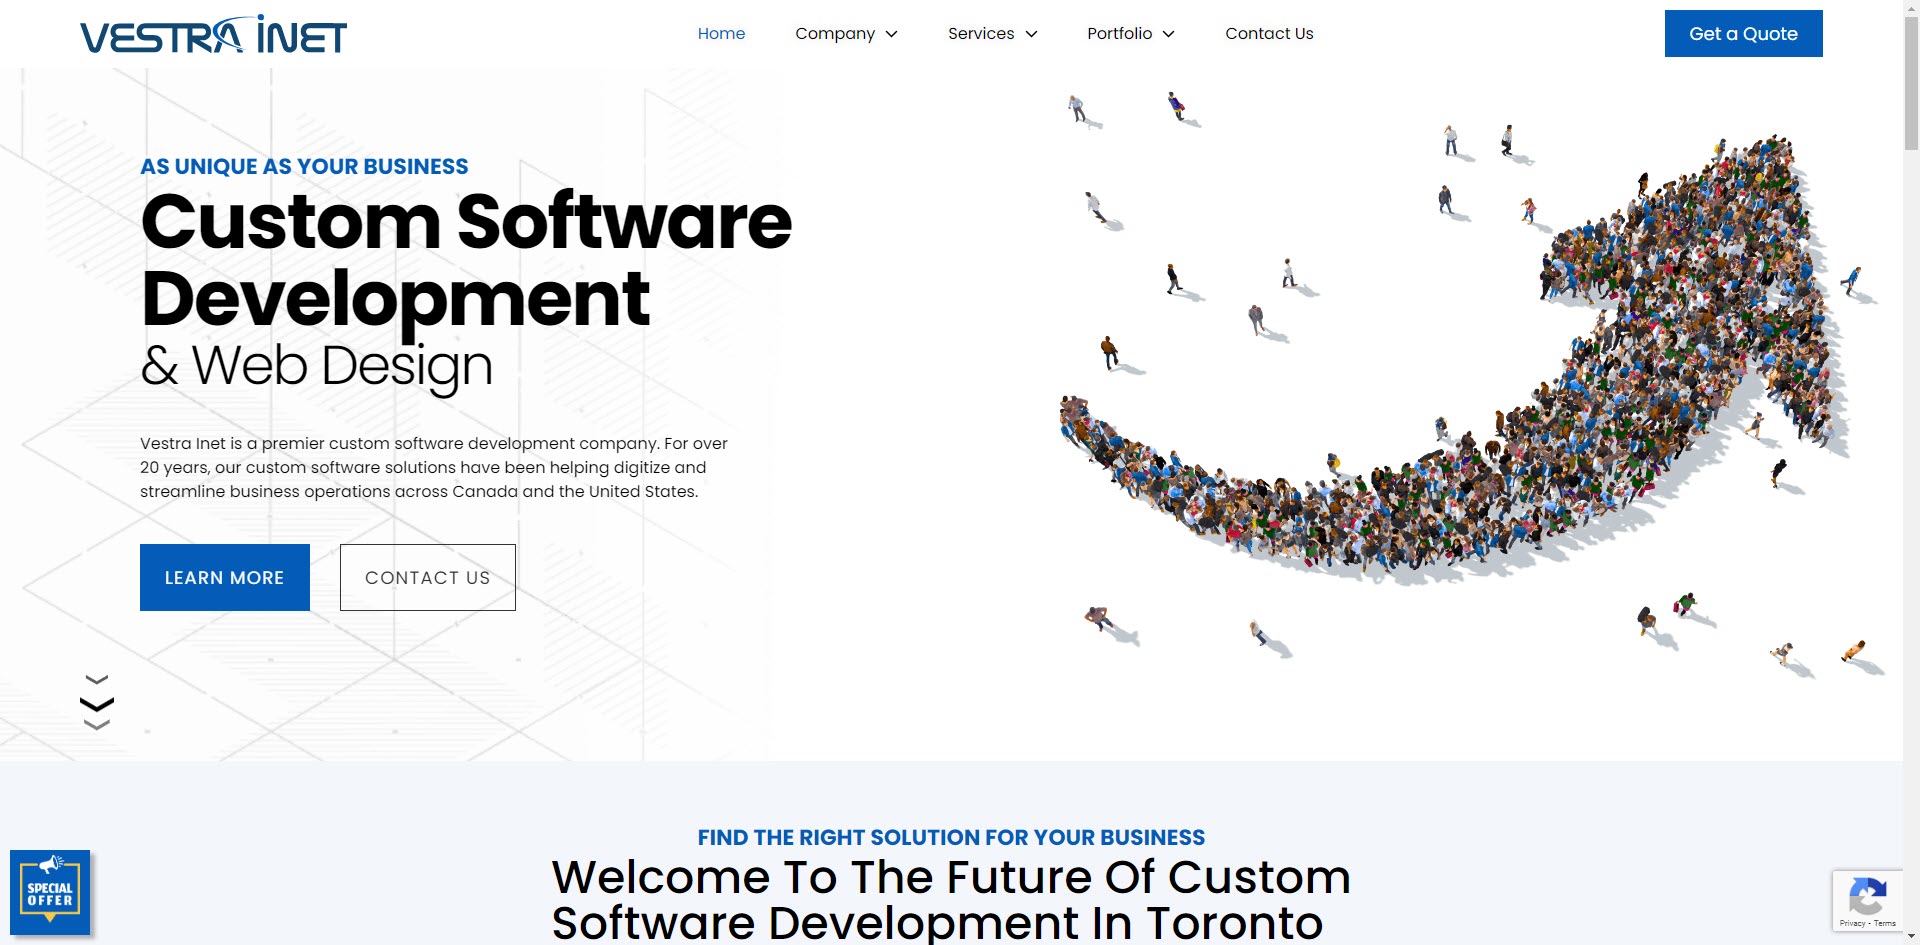Click the page scrollbar up arrow
1920x945 pixels.
1911,8
